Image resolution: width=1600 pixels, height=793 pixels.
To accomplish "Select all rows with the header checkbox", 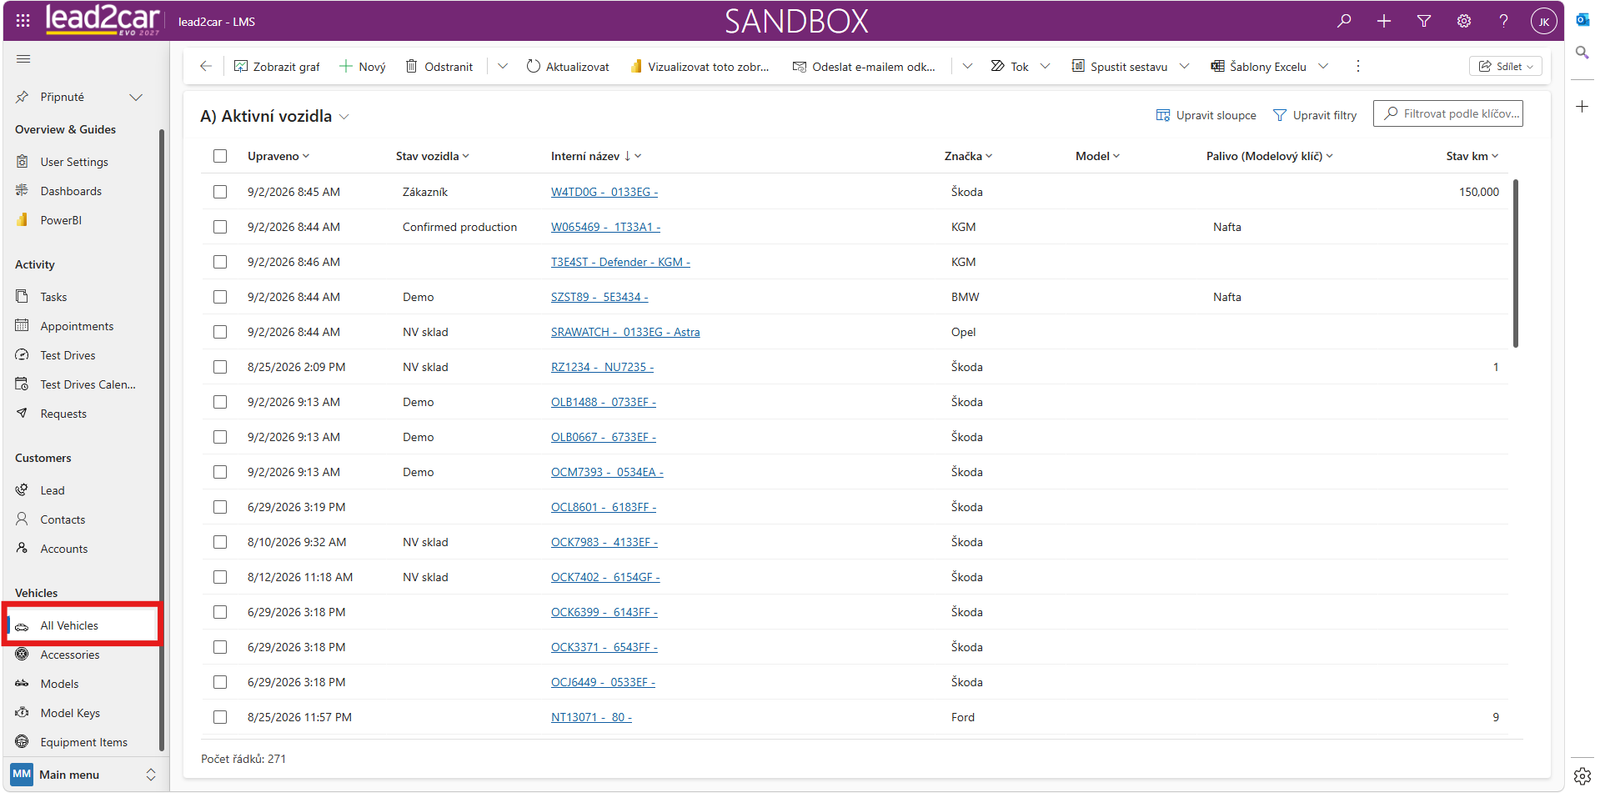I will (220, 156).
